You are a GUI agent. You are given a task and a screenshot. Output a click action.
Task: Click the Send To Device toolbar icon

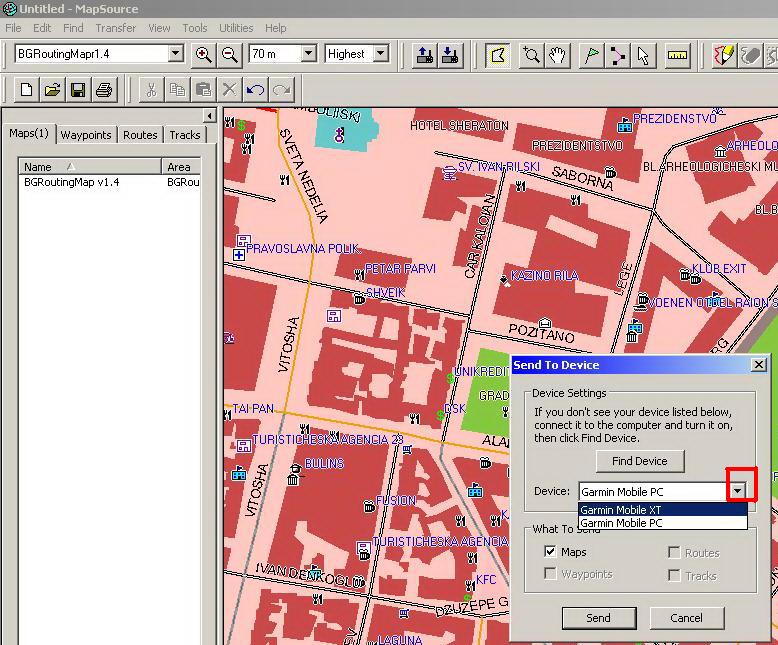click(425, 55)
